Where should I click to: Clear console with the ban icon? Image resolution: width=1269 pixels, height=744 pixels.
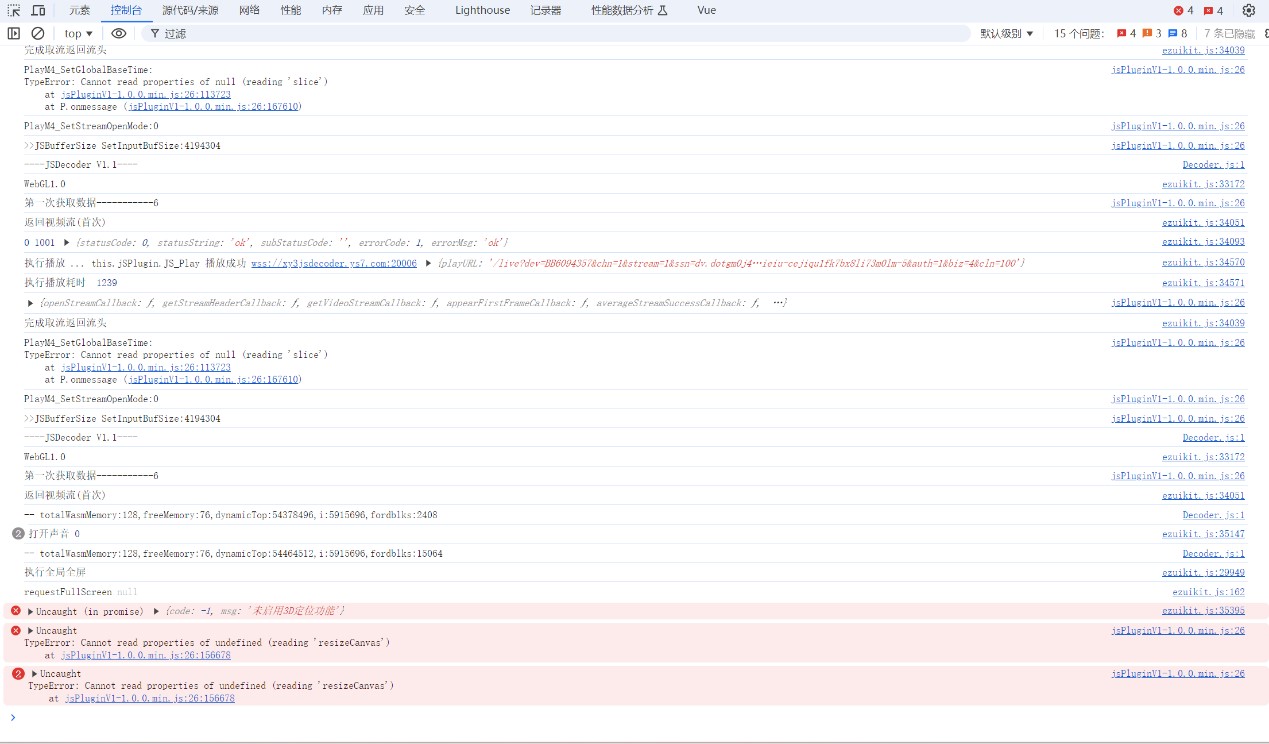[x=38, y=33]
